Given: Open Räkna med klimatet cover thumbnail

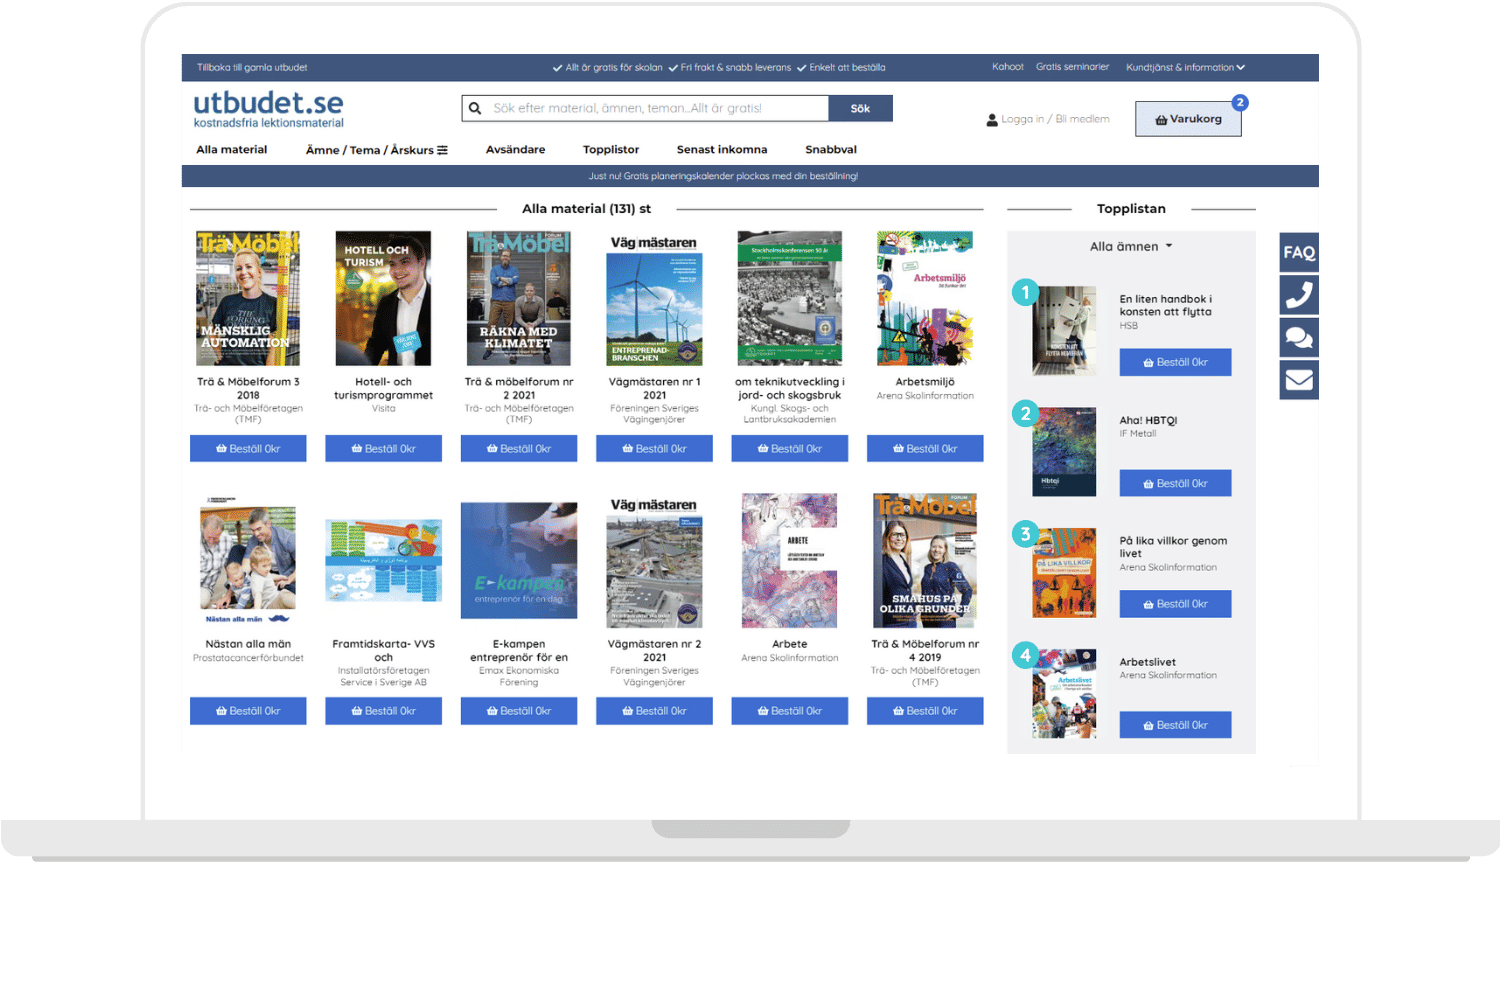Looking at the screenshot, I should [x=519, y=298].
